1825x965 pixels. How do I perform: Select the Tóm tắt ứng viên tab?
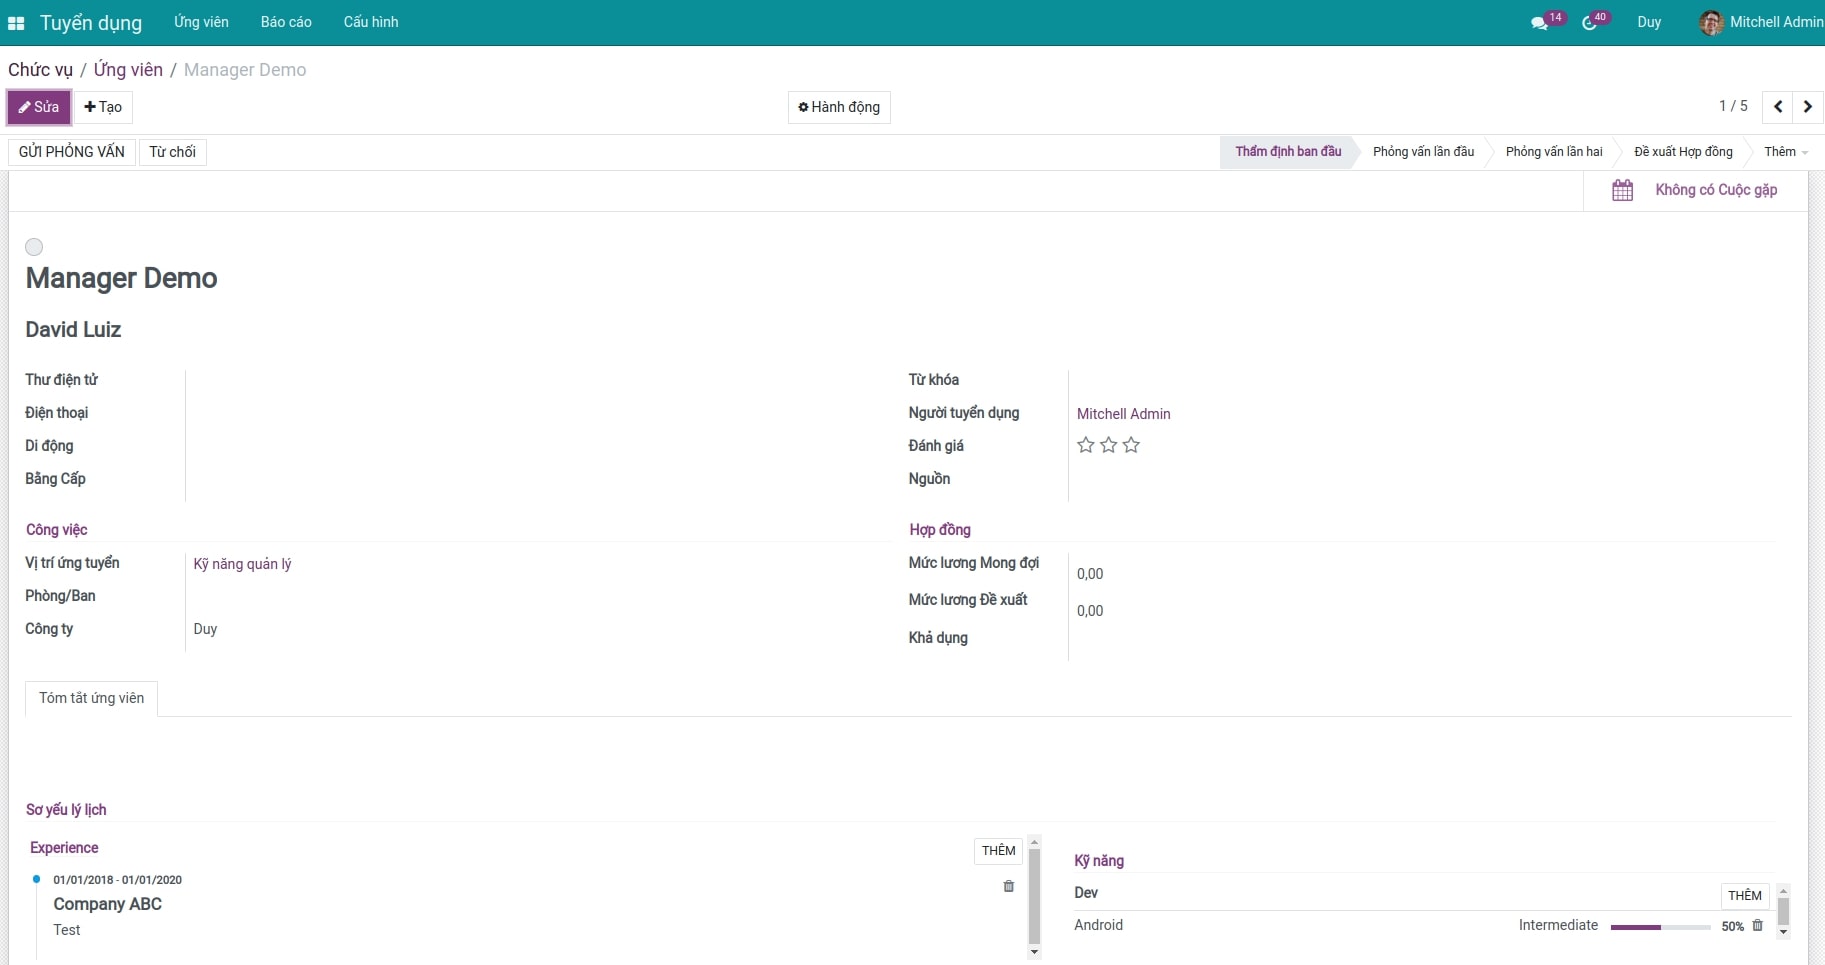coord(91,698)
